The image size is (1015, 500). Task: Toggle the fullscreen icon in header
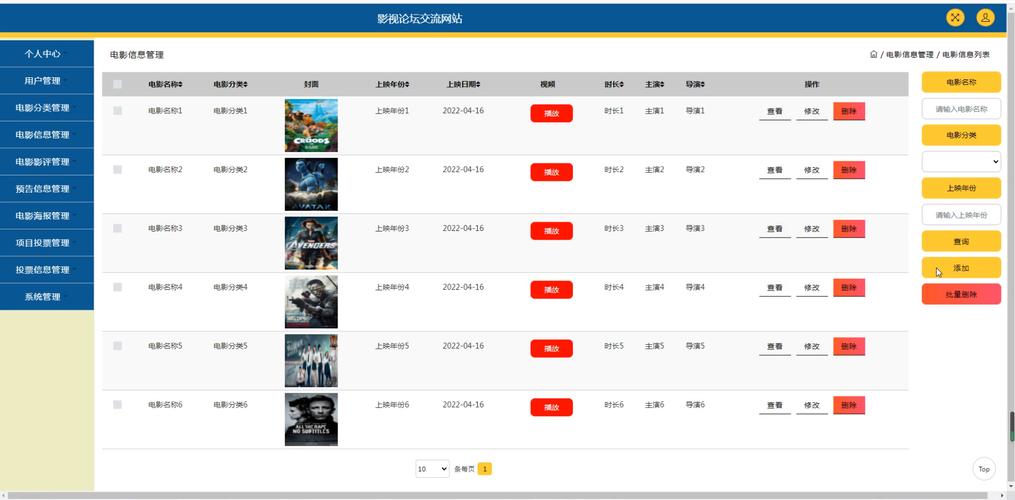click(x=955, y=17)
